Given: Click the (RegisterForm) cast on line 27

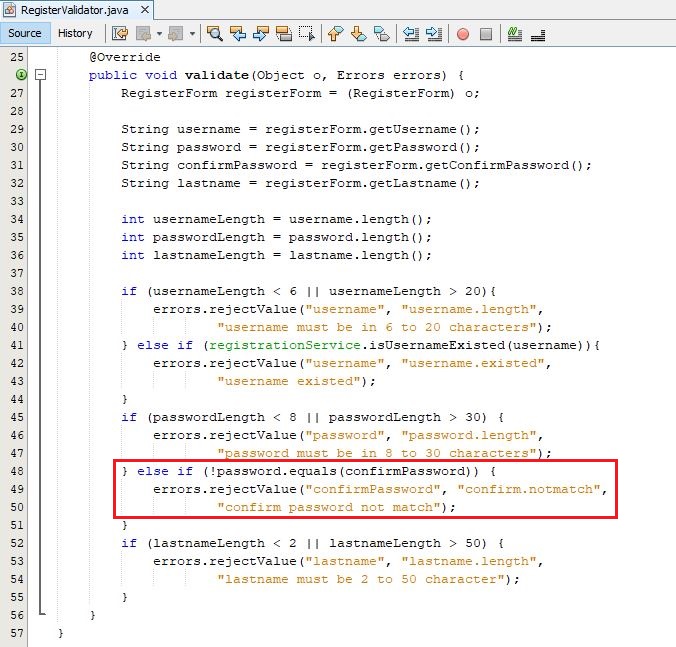Looking at the screenshot, I should [401, 93].
